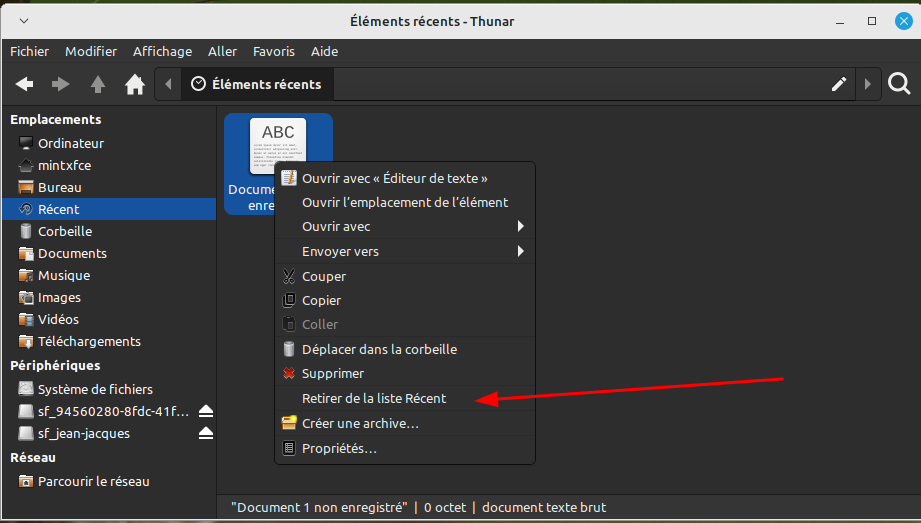The width and height of the screenshot is (921, 523).
Task: Open the Favoris menu
Action: (x=274, y=52)
